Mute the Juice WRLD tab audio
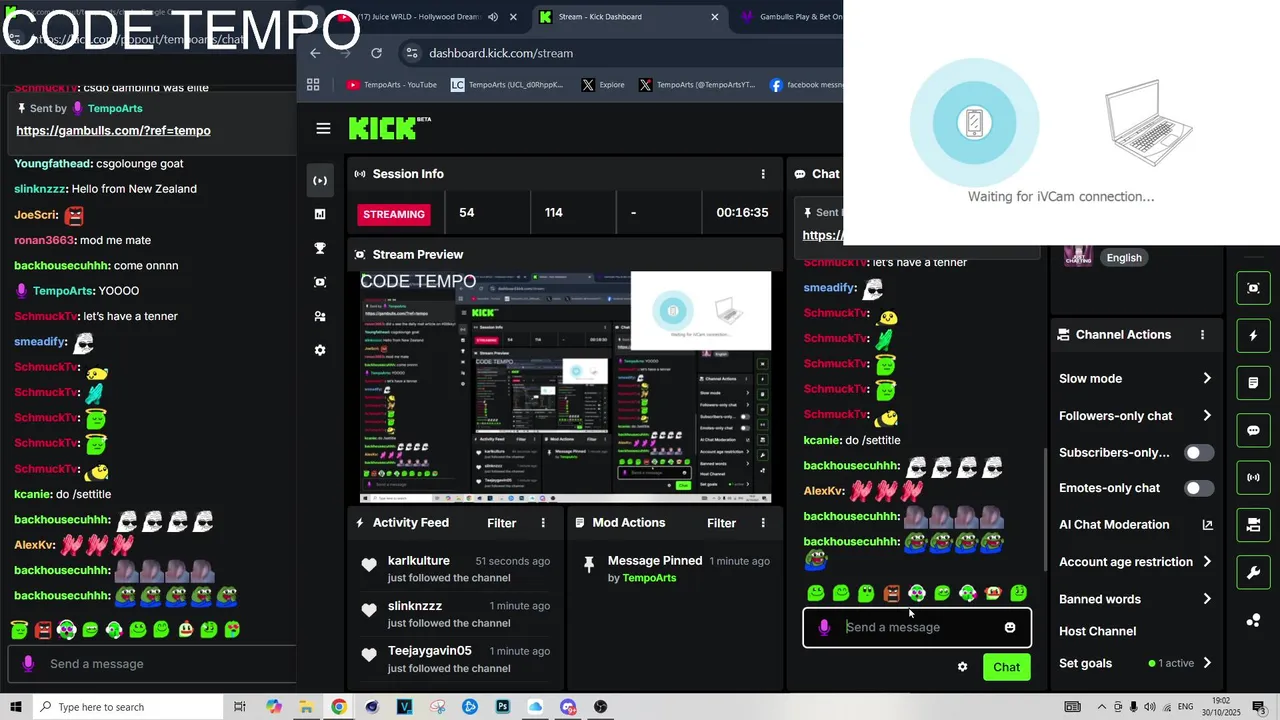Image resolution: width=1280 pixels, height=720 pixels. pos(493,17)
